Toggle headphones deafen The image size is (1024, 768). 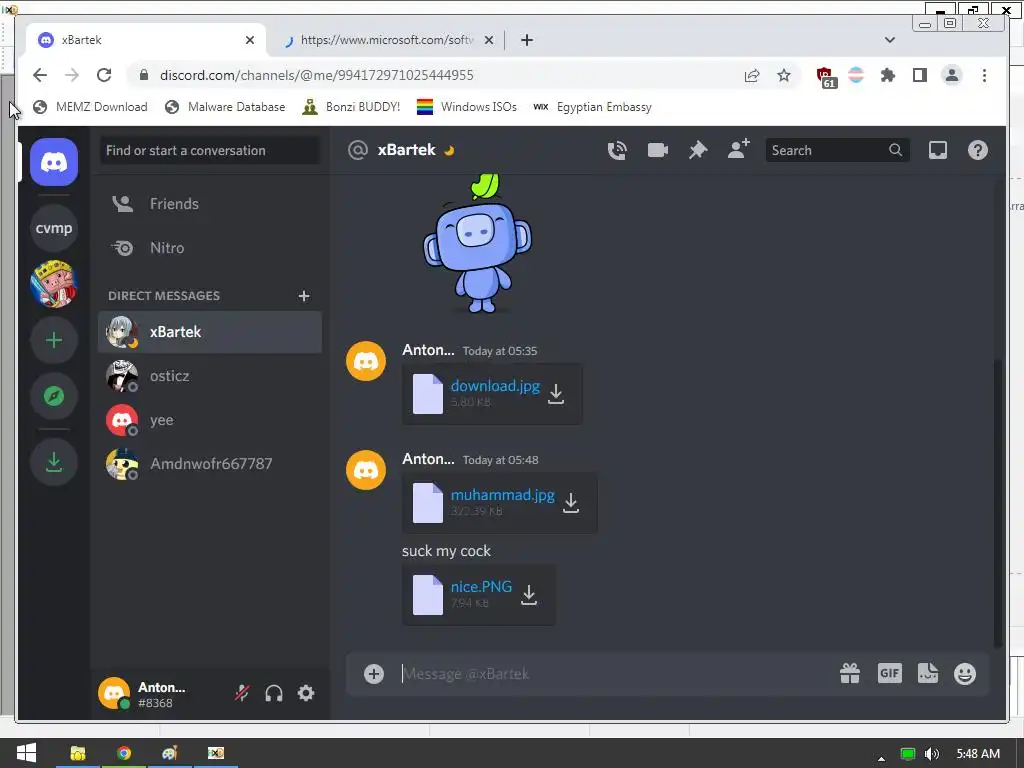coord(274,693)
